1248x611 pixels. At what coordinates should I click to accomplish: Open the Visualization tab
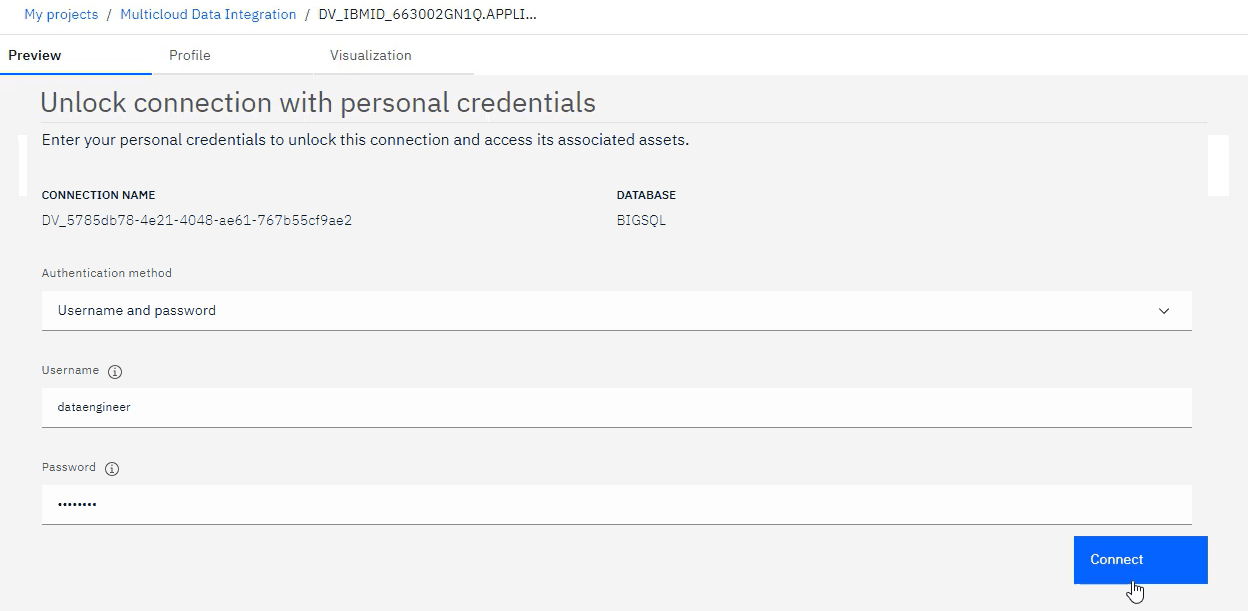pos(370,55)
